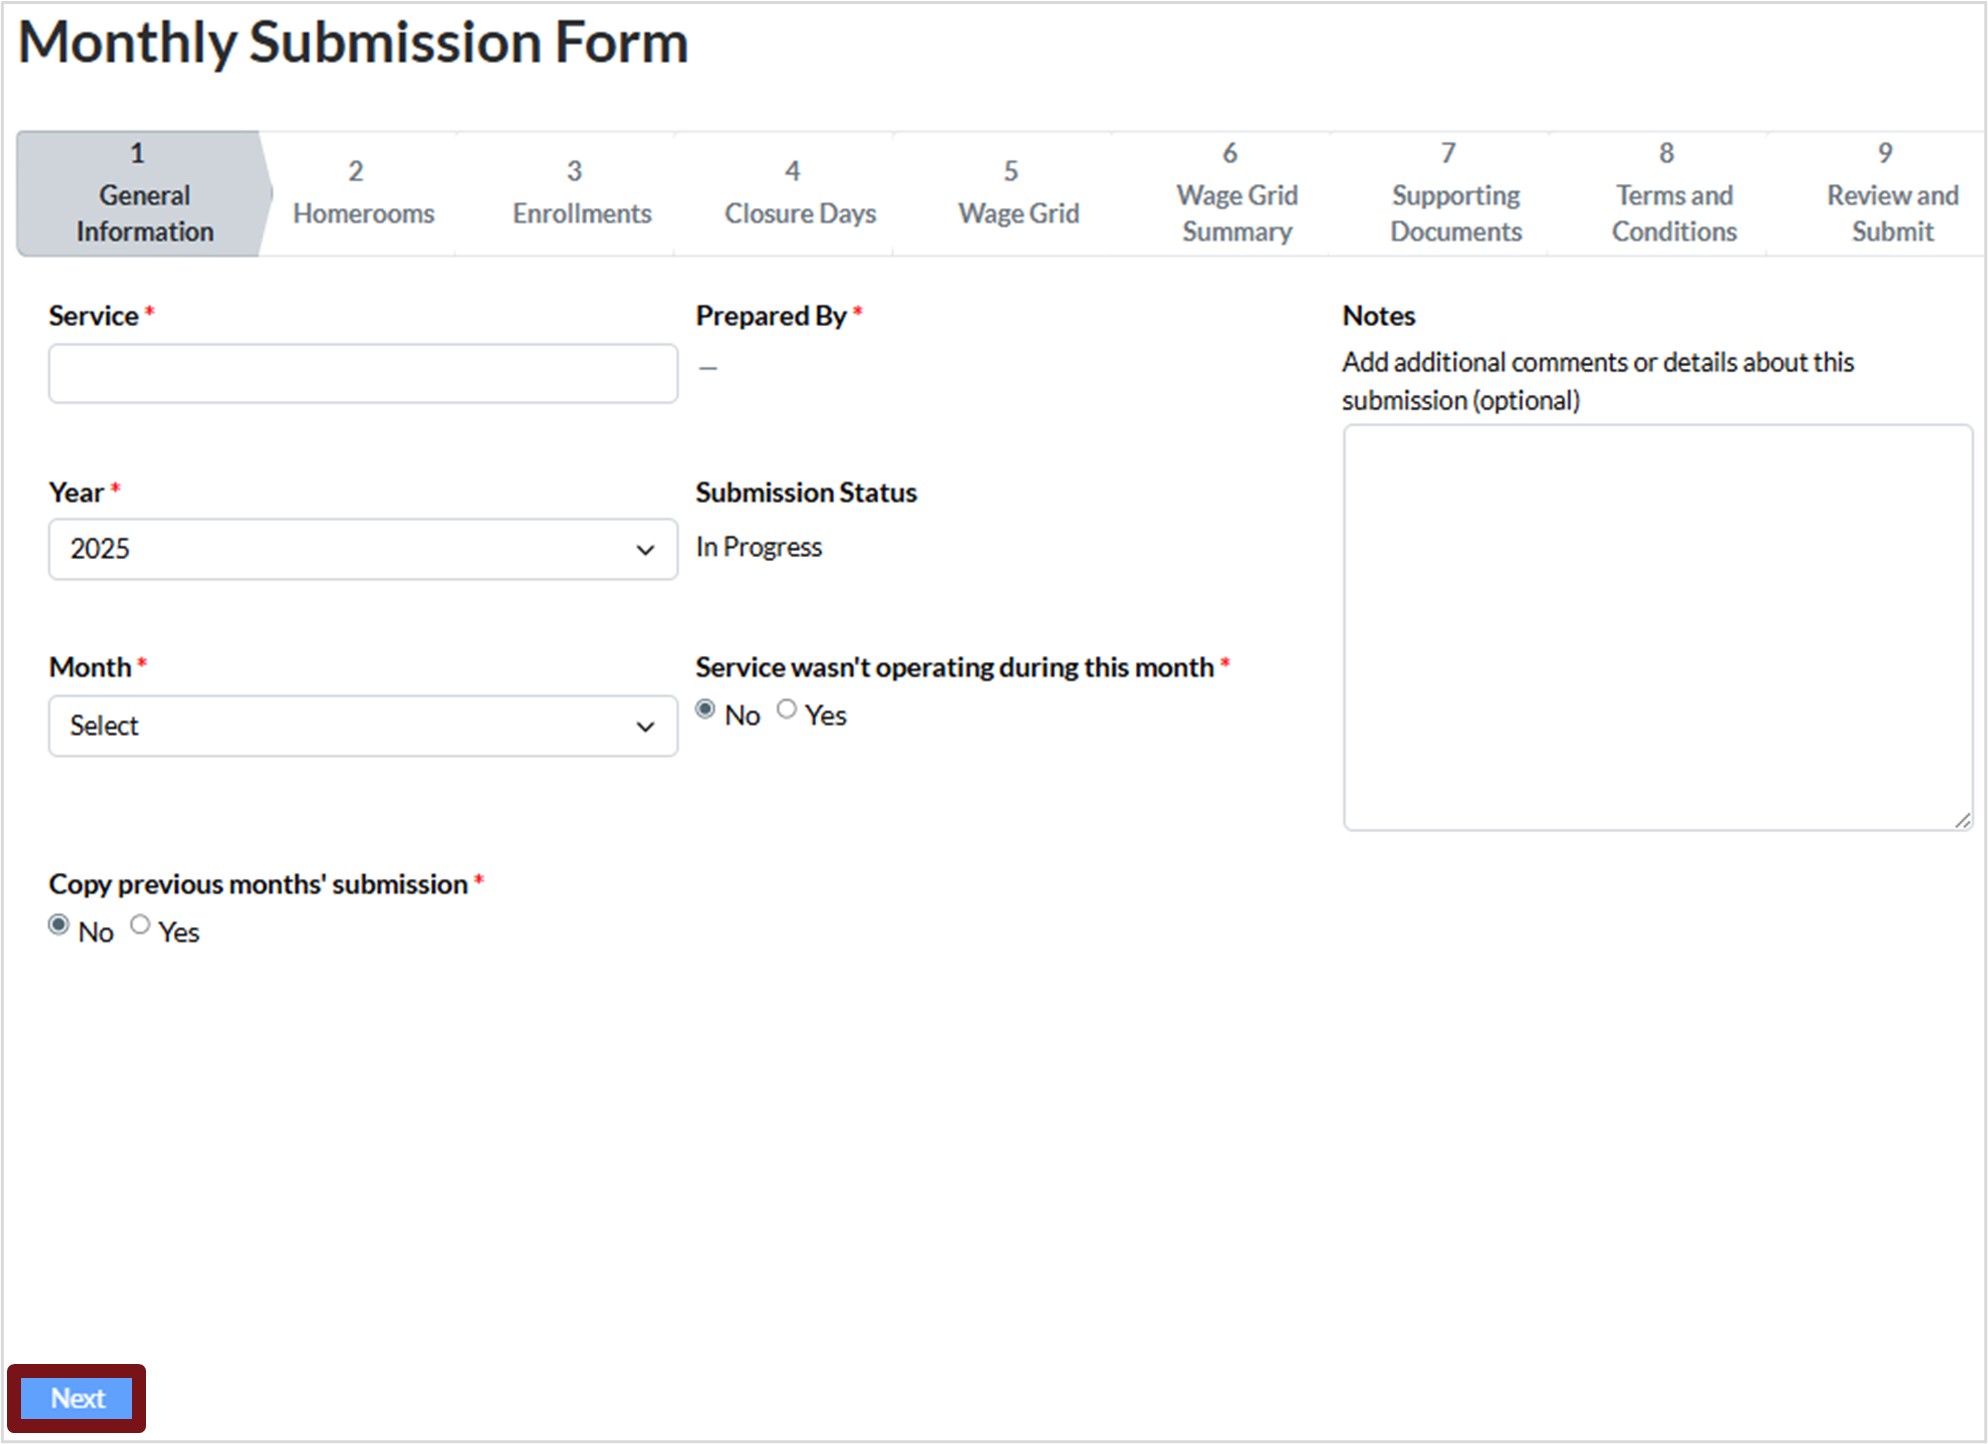The image size is (1988, 1444).
Task: Select No for service not operating
Action: click(x=705, y=709)
